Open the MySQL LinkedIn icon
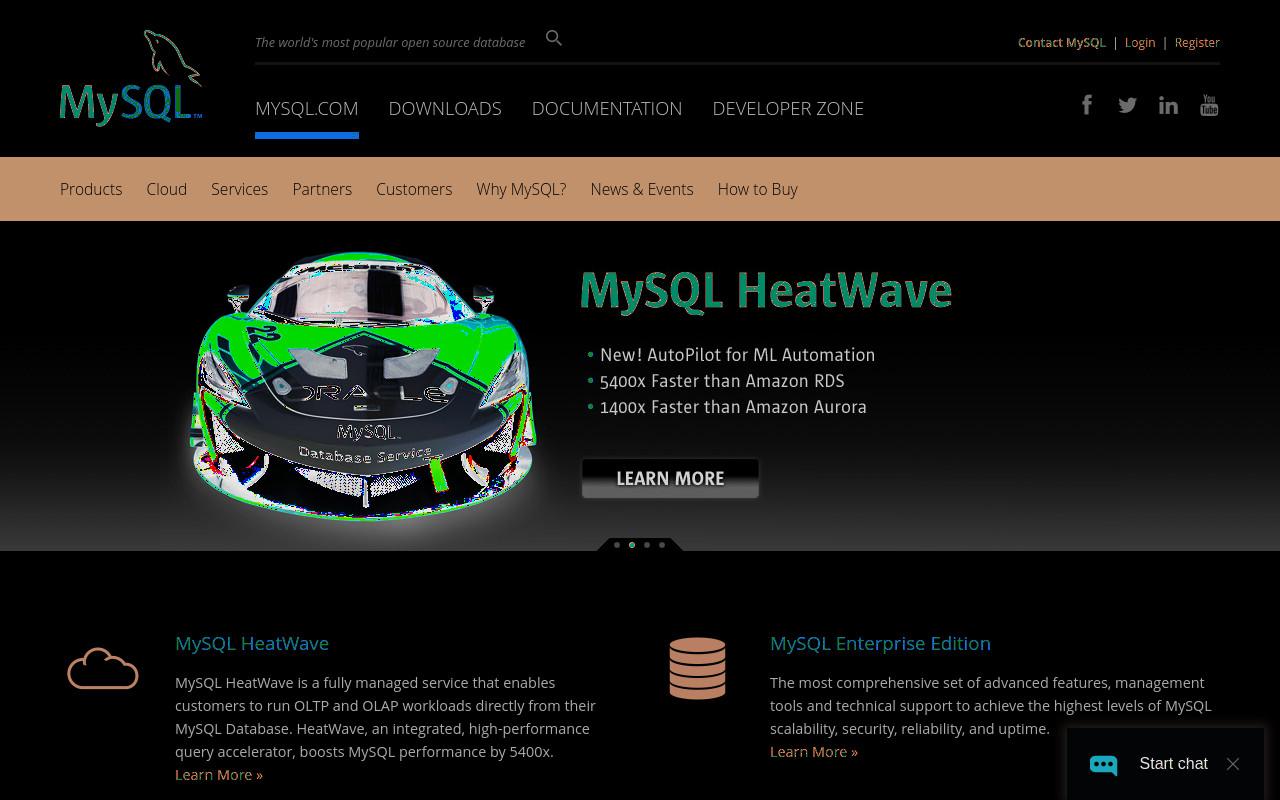1280x800 pixels. [1168, 105]
